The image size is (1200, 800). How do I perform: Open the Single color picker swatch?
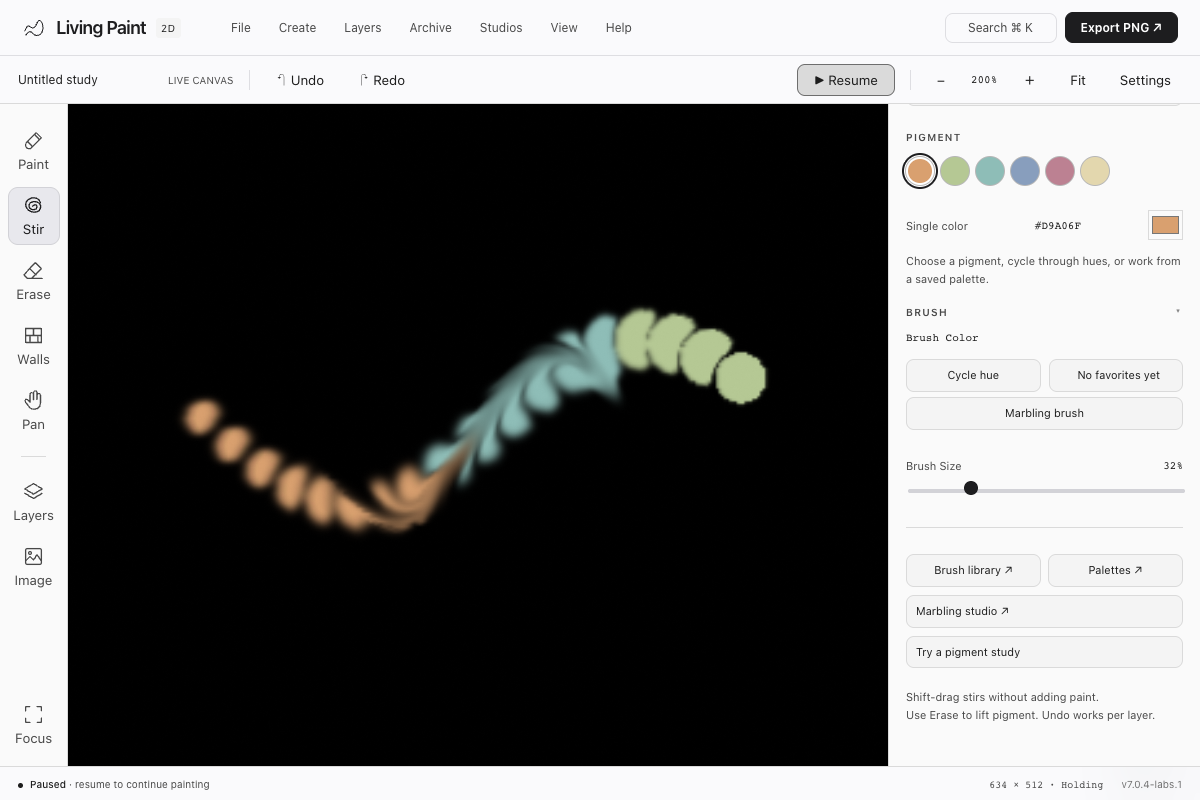1165,225
